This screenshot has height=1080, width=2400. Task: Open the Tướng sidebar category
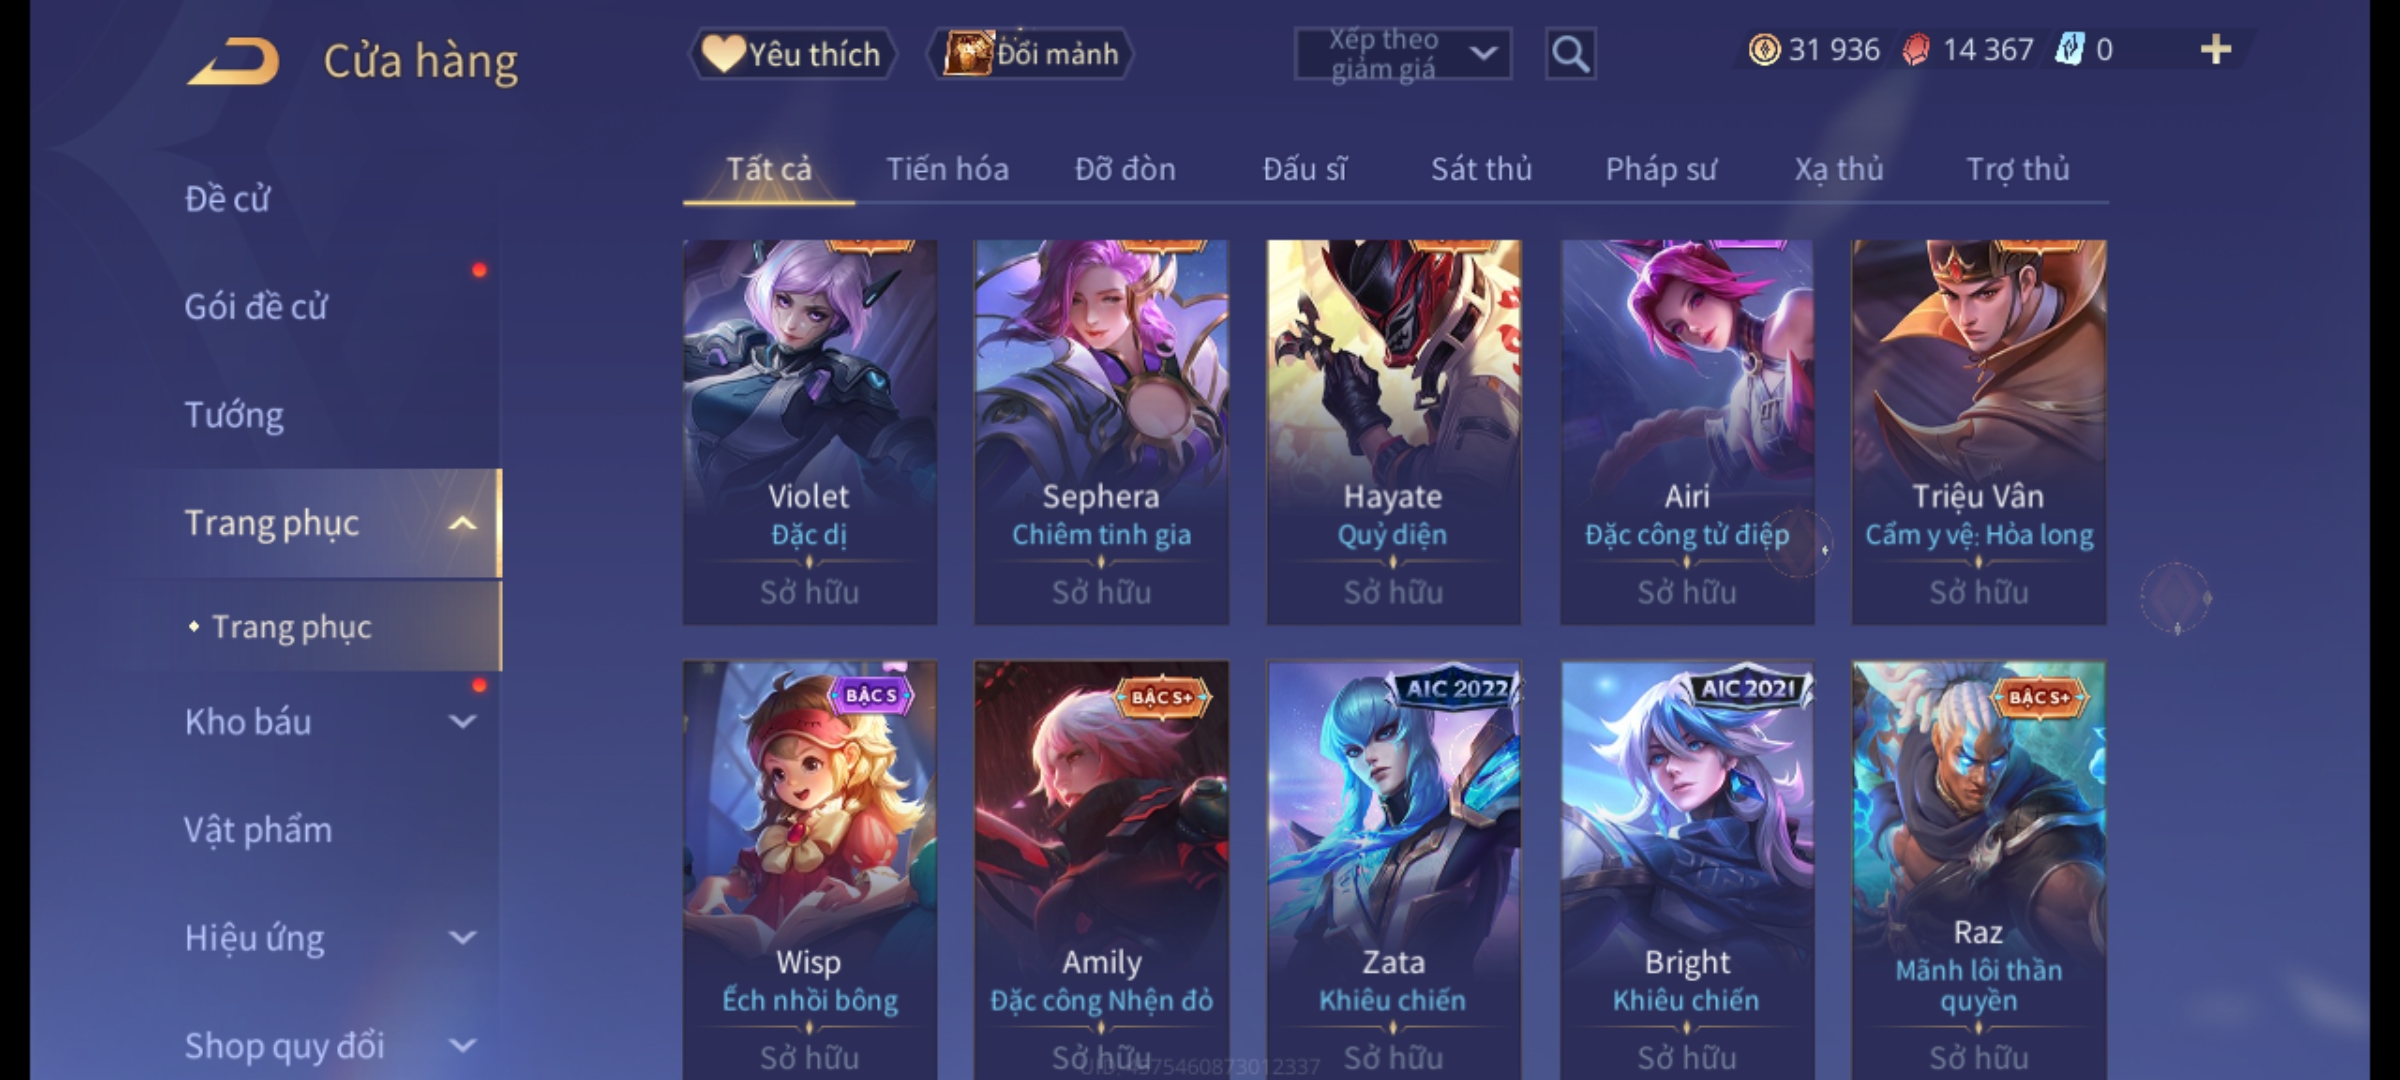tap(234, 415)
